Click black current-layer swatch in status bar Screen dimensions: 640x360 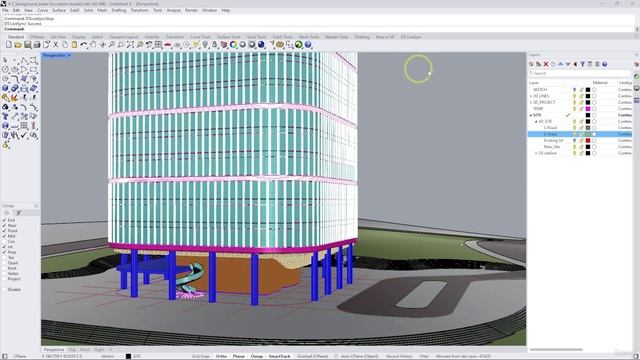pos(128,356)
